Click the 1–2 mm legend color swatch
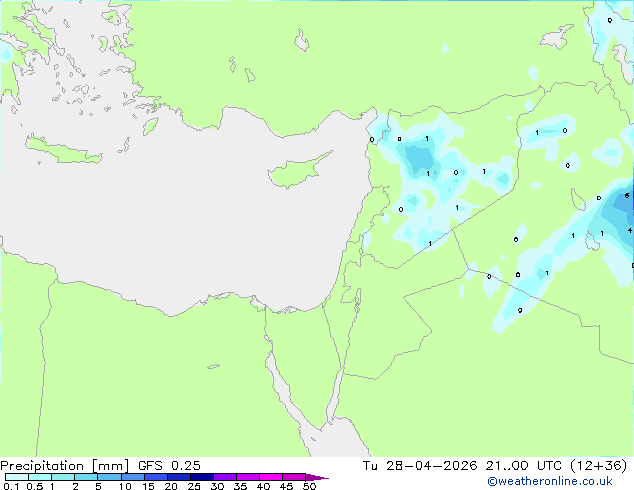The height and width of the screenshot is (490, 634). coord(63,477)
